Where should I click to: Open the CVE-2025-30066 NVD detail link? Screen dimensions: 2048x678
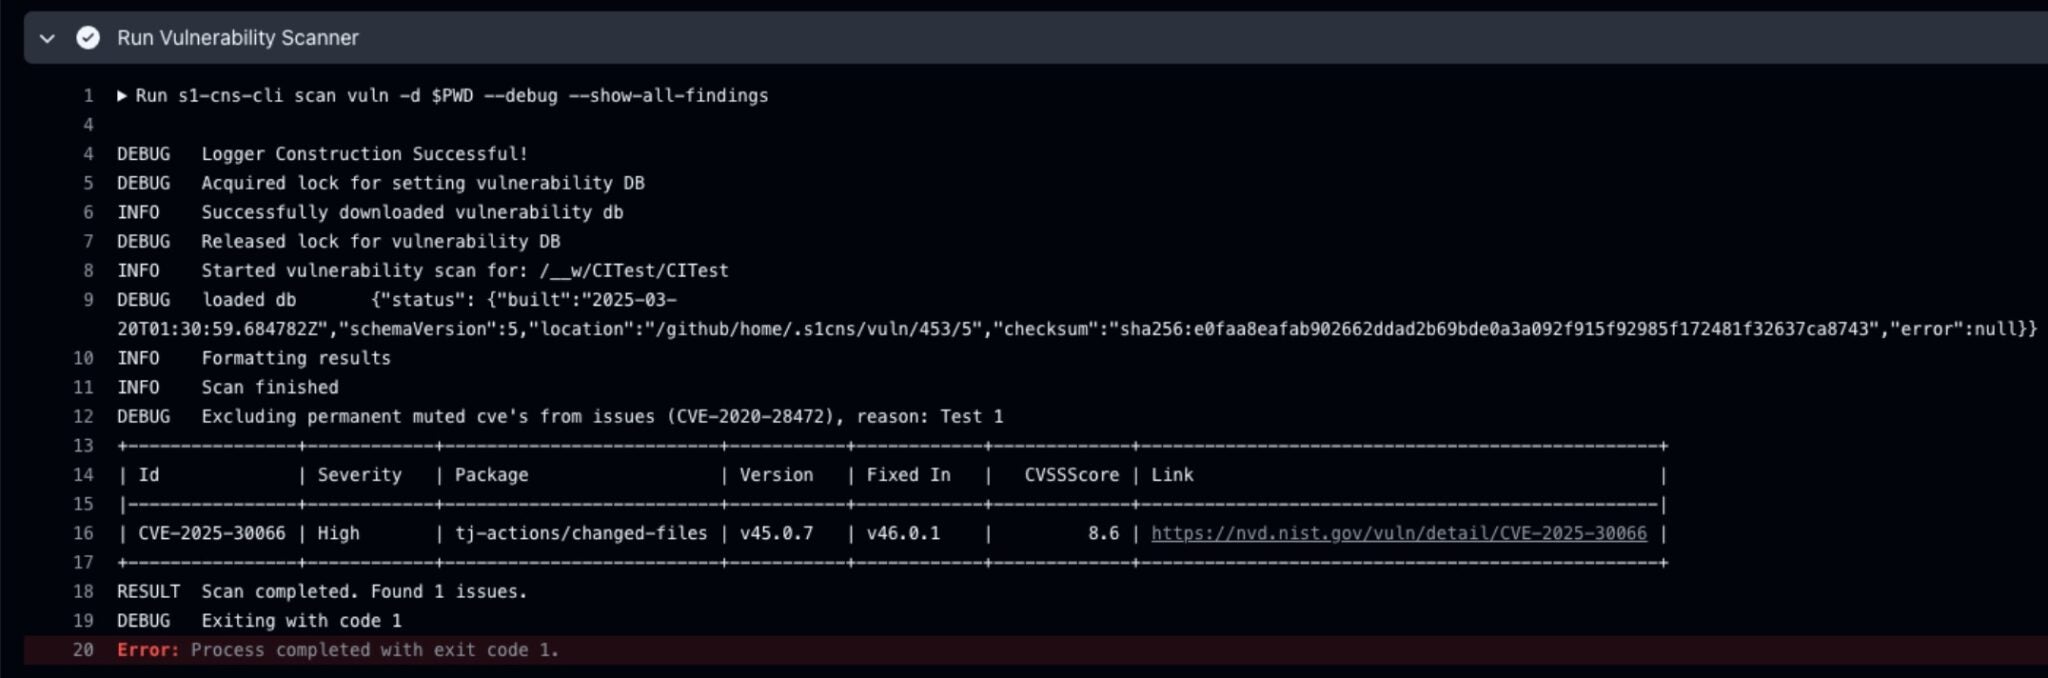point(1398,533)
